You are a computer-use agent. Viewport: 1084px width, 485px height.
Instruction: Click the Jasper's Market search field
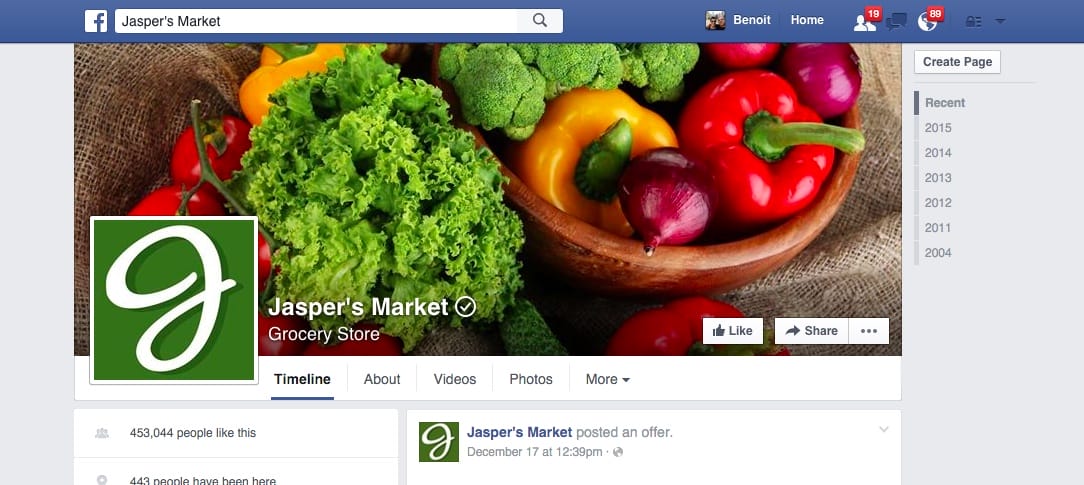click(316, 21)
